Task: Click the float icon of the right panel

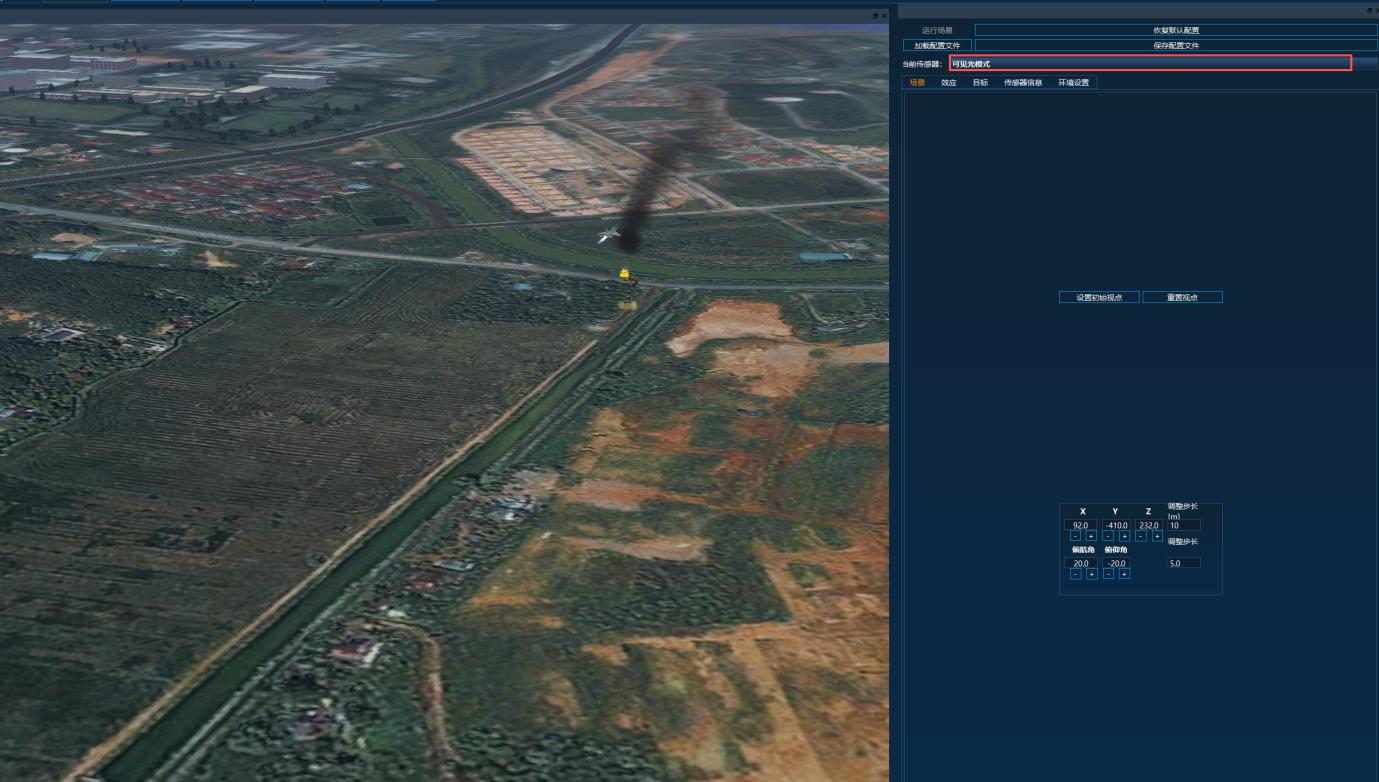Action: 1370,10
